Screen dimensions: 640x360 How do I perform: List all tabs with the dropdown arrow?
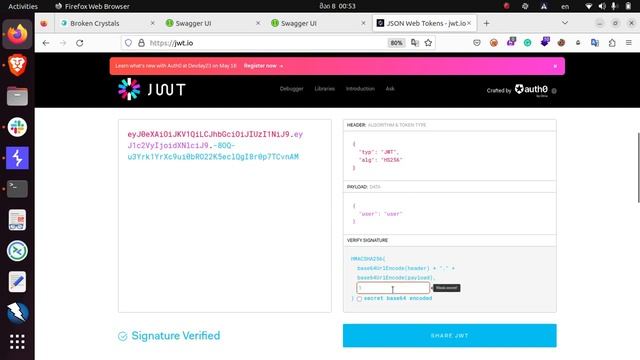pyautogui.click(x=565, y=23)
